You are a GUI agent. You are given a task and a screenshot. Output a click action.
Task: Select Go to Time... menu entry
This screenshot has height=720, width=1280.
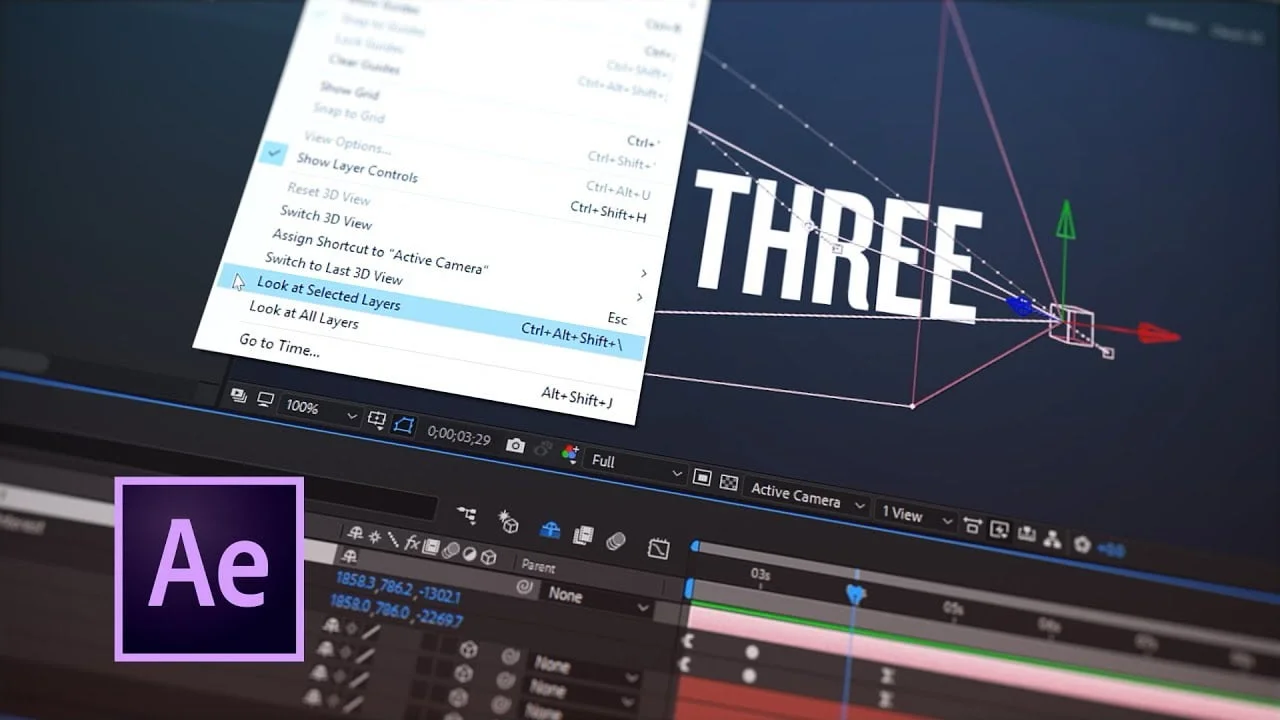(279, 345)
